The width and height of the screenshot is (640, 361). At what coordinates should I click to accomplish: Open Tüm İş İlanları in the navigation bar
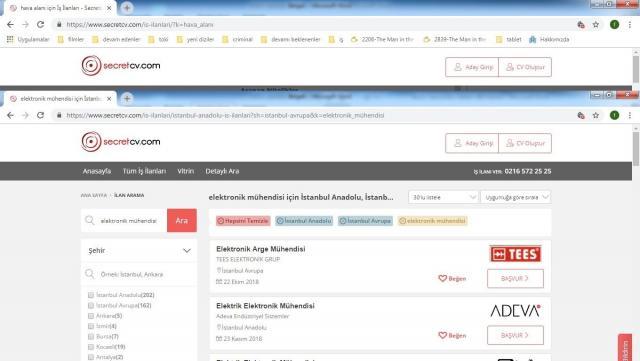point(144,171)
